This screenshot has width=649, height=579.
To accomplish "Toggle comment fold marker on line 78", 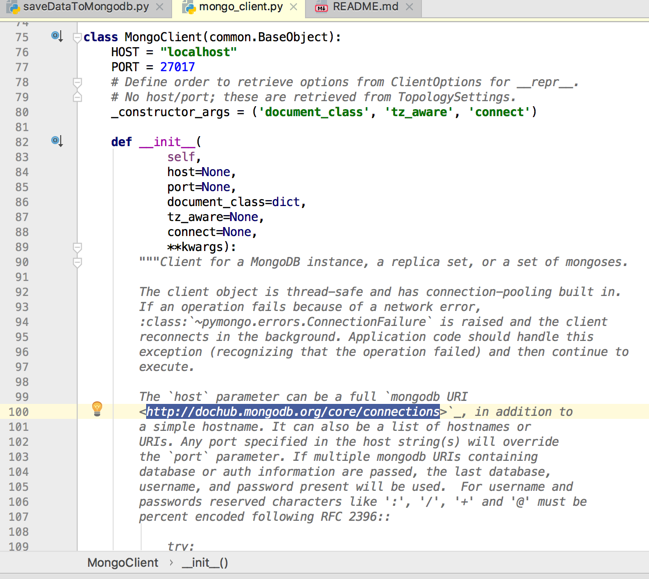I will [x=77, y=82].
